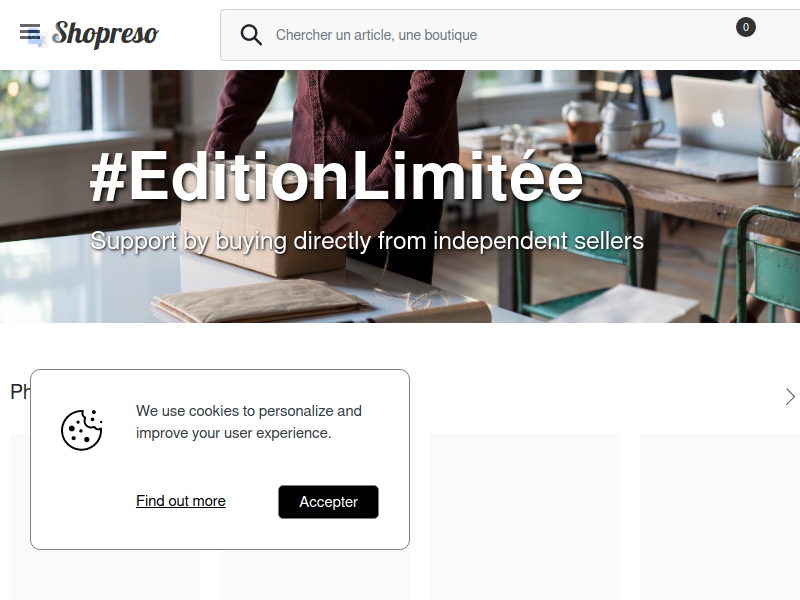Follow the 'Find out more' link
The image size is (800, 600).
(181, 501)
